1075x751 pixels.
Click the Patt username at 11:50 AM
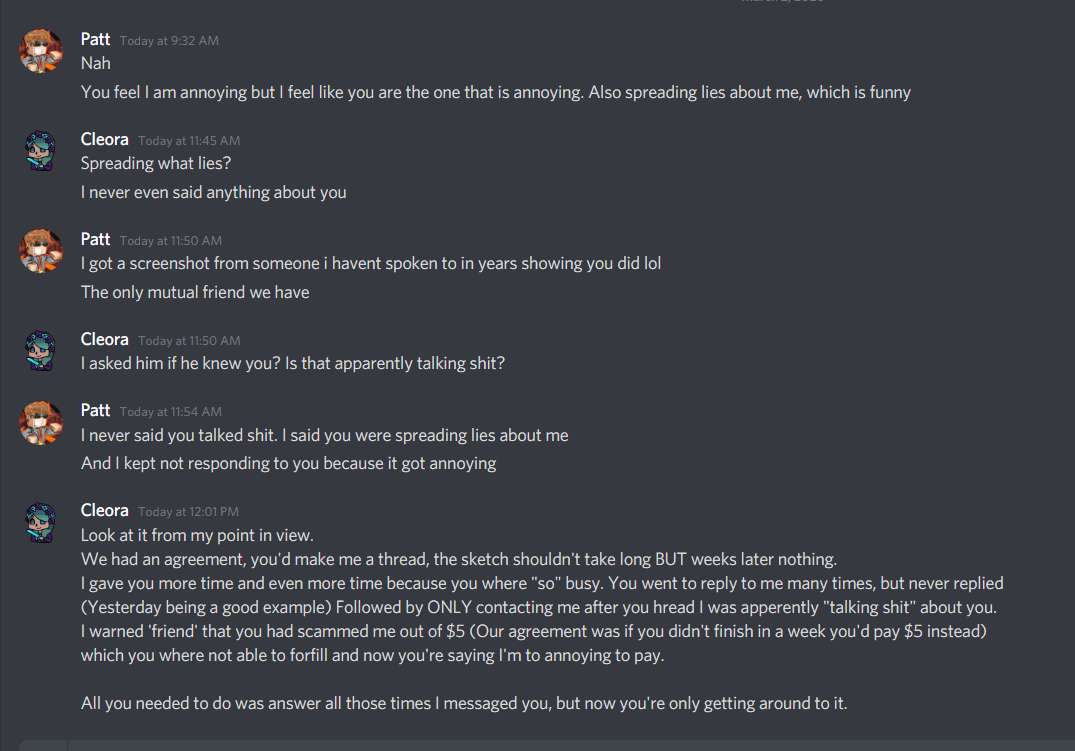pyautogui.click(x=95, y=239)
